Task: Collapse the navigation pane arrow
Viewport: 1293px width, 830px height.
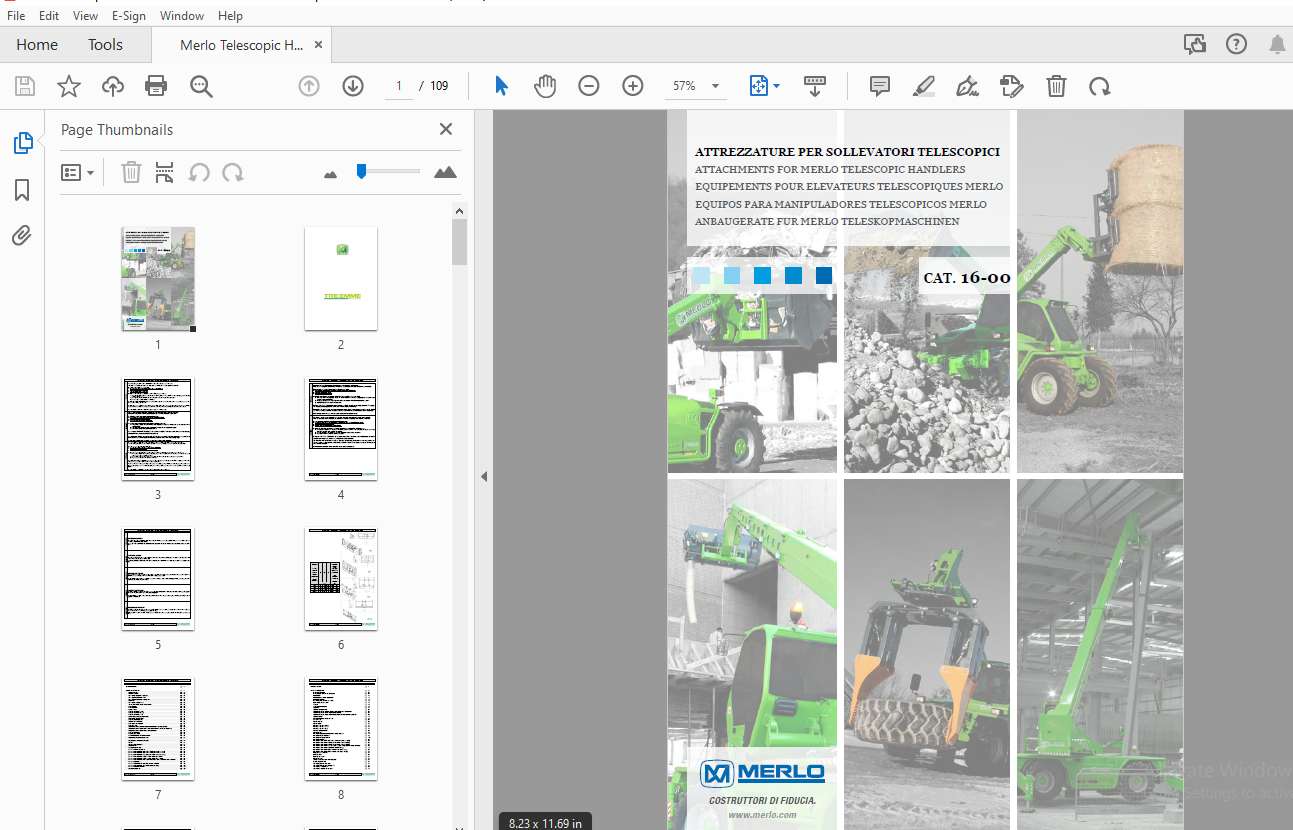Action: point(484,476)
